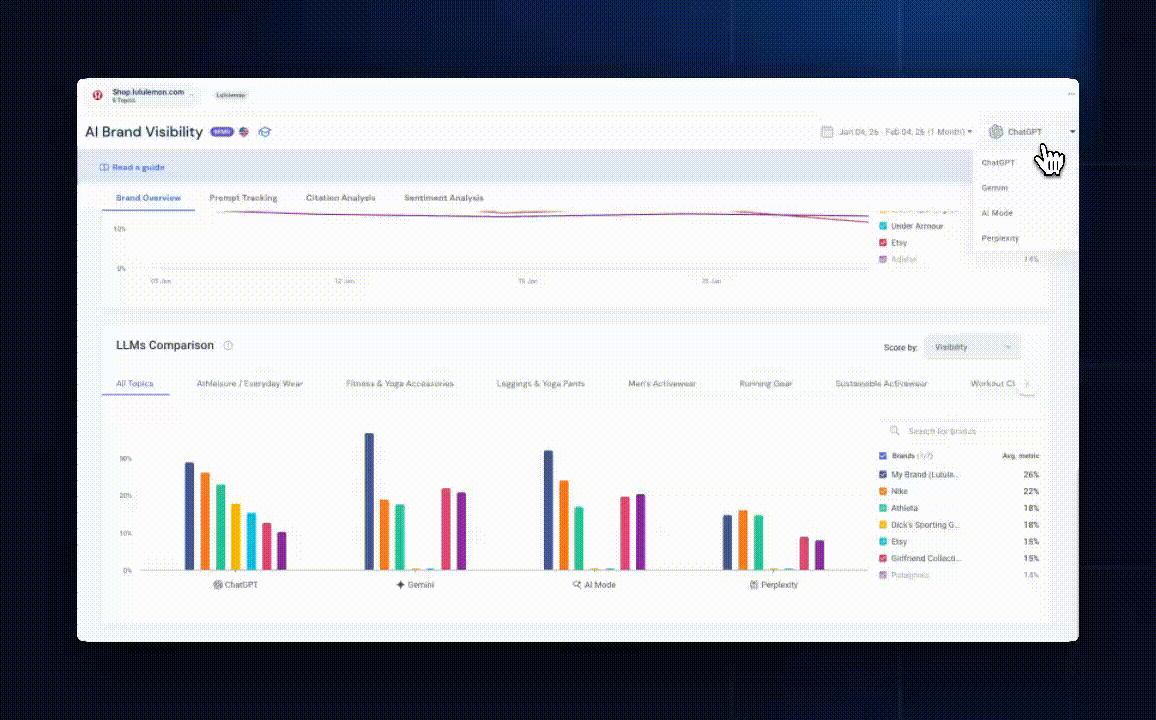The width and height of the screenshot is (1156, 720).
Task: Click the My Brand 26% average metric value
Action: 1031,475
